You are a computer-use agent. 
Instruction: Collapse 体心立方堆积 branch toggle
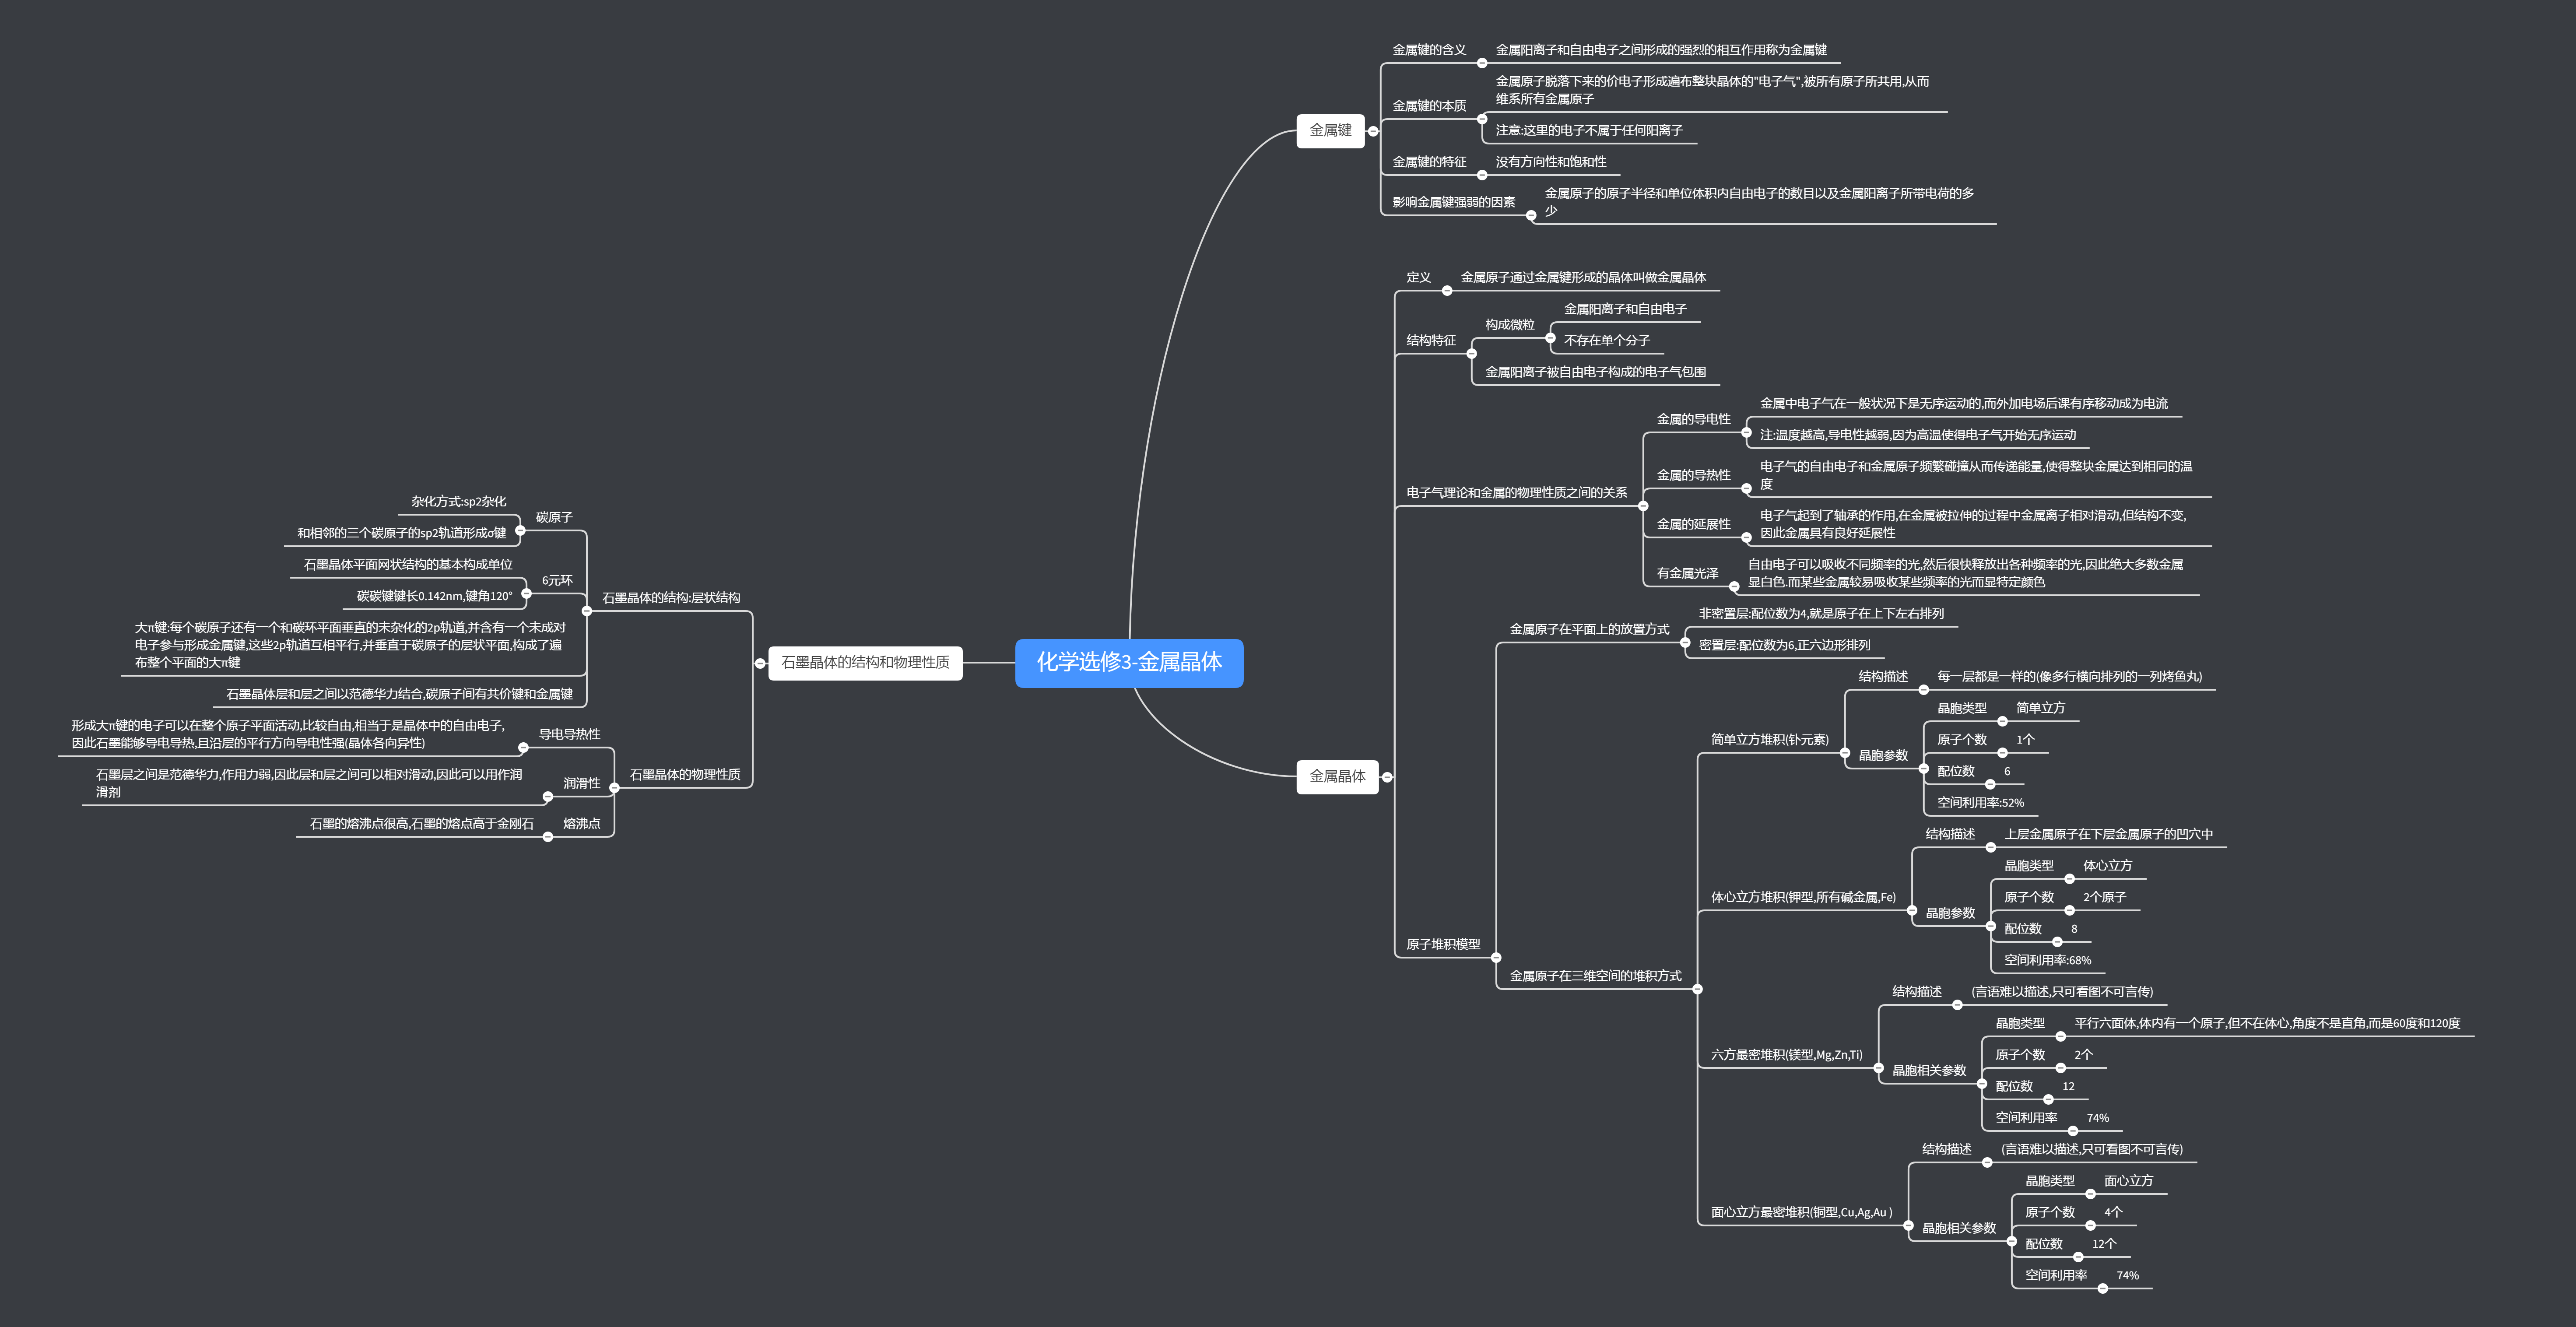pos(1912,911)
